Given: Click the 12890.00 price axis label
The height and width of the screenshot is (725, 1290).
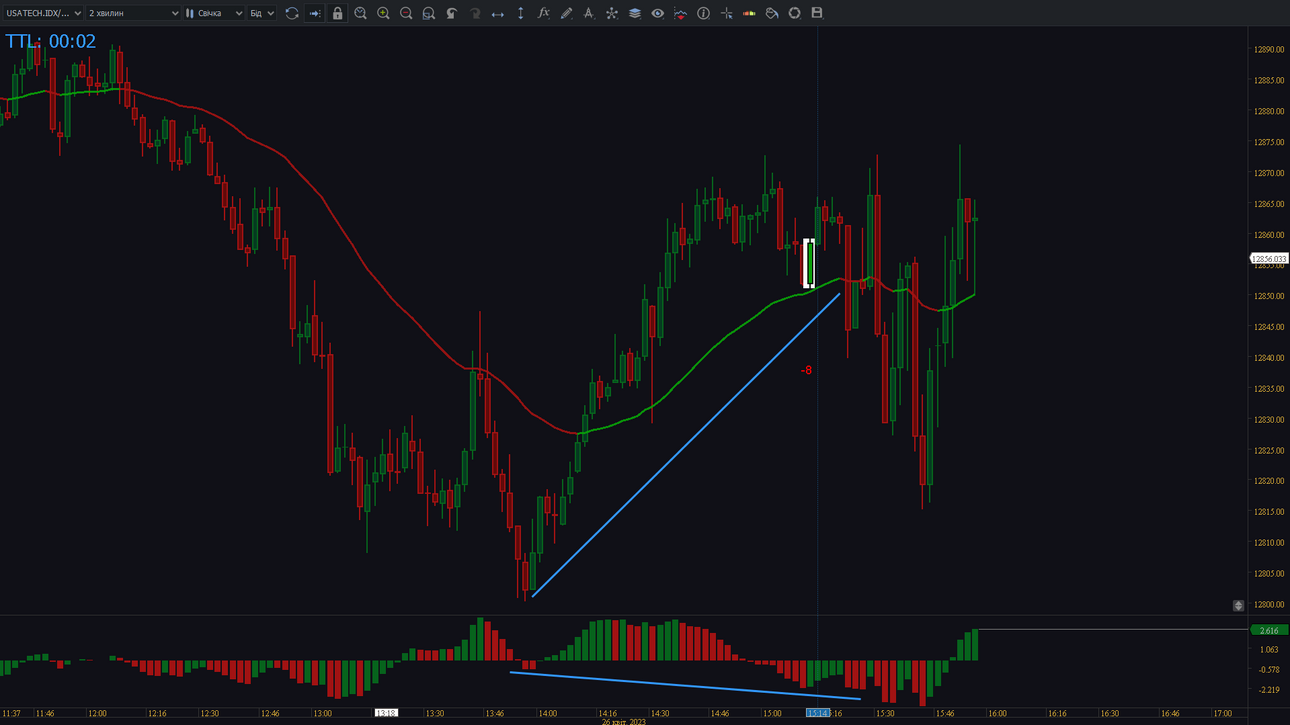Looking at the screenshot, I should point(1269,50).
